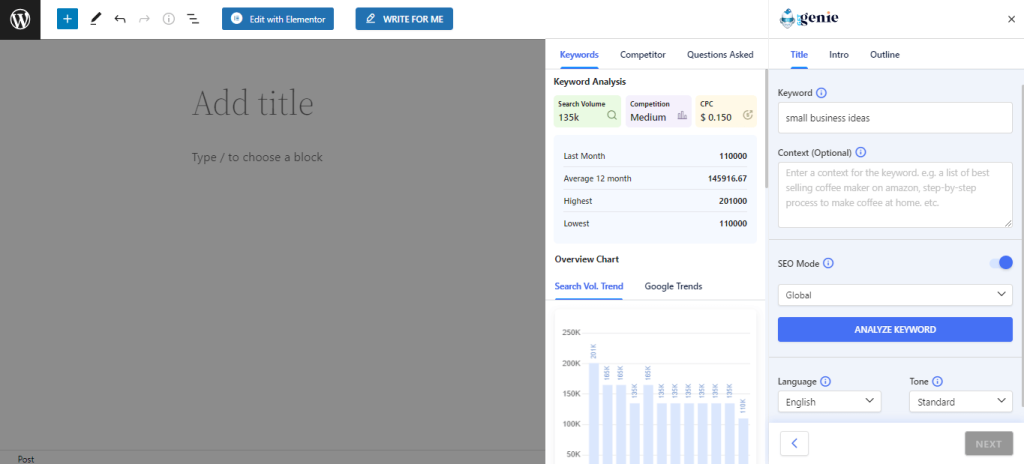Open the Questions Asked tab
Screen dimensions: 1024x464
[720, 55]
